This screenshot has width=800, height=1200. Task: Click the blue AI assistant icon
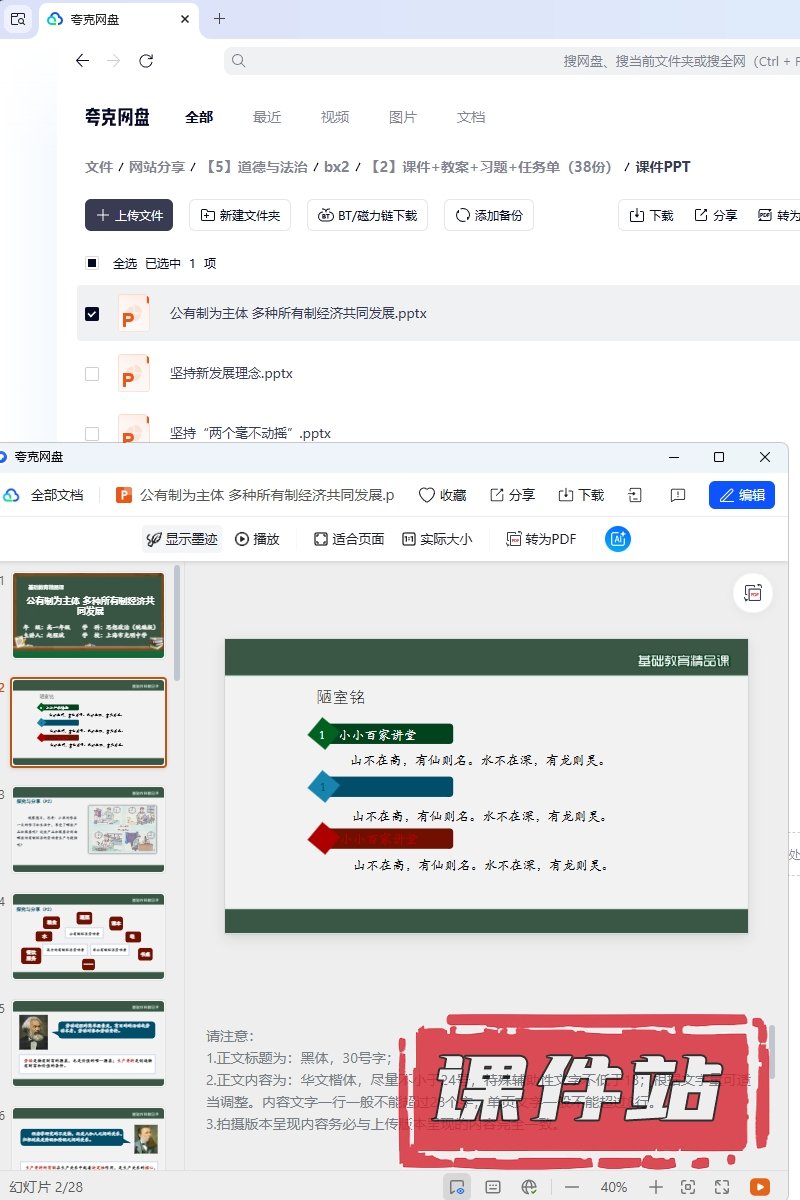(618, 539)
